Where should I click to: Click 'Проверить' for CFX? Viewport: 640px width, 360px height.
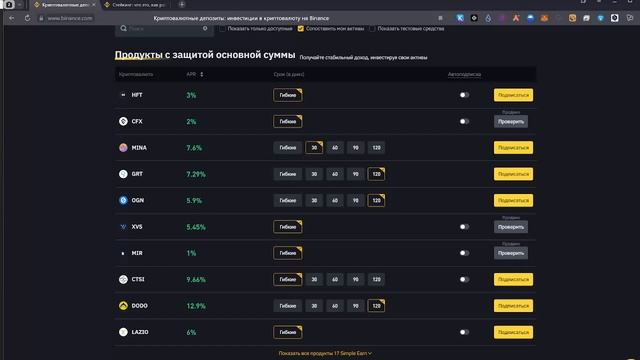511,122
